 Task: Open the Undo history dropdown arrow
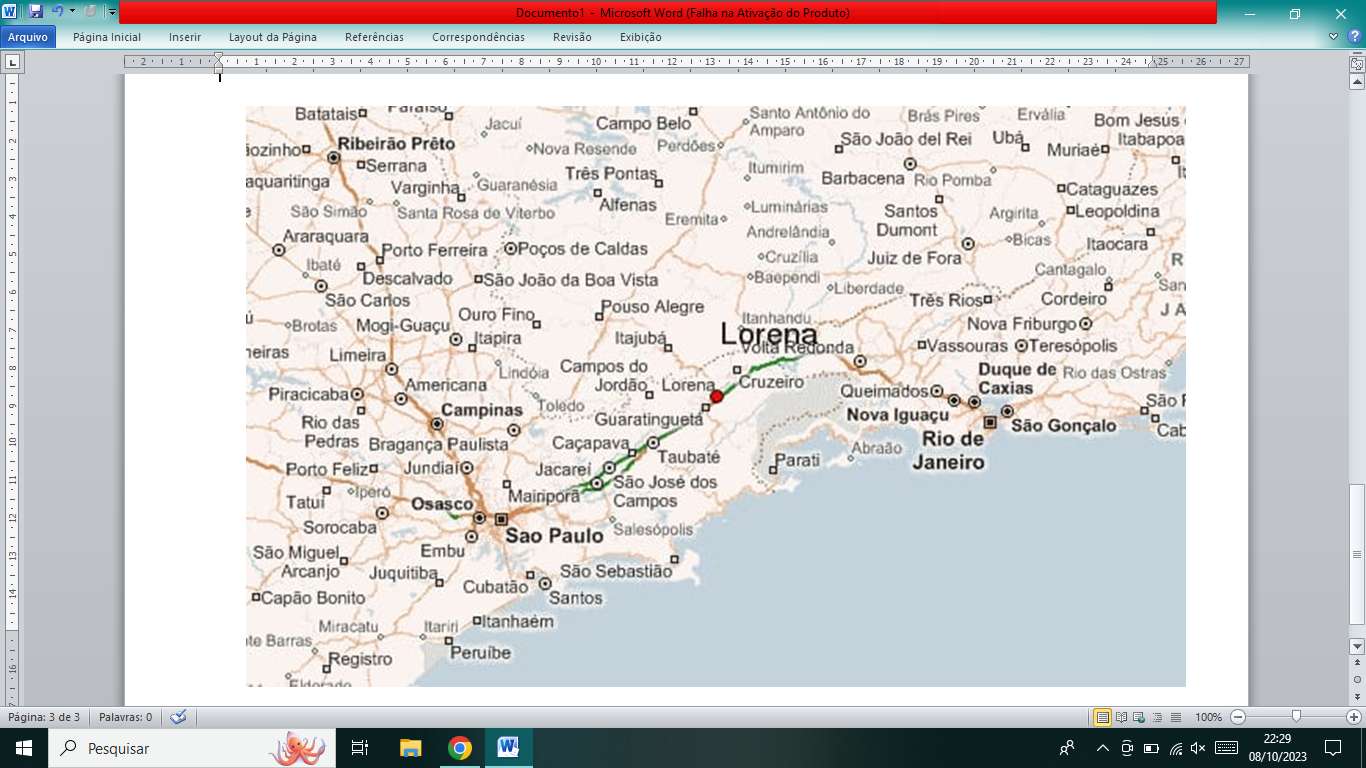coord(72,12)
